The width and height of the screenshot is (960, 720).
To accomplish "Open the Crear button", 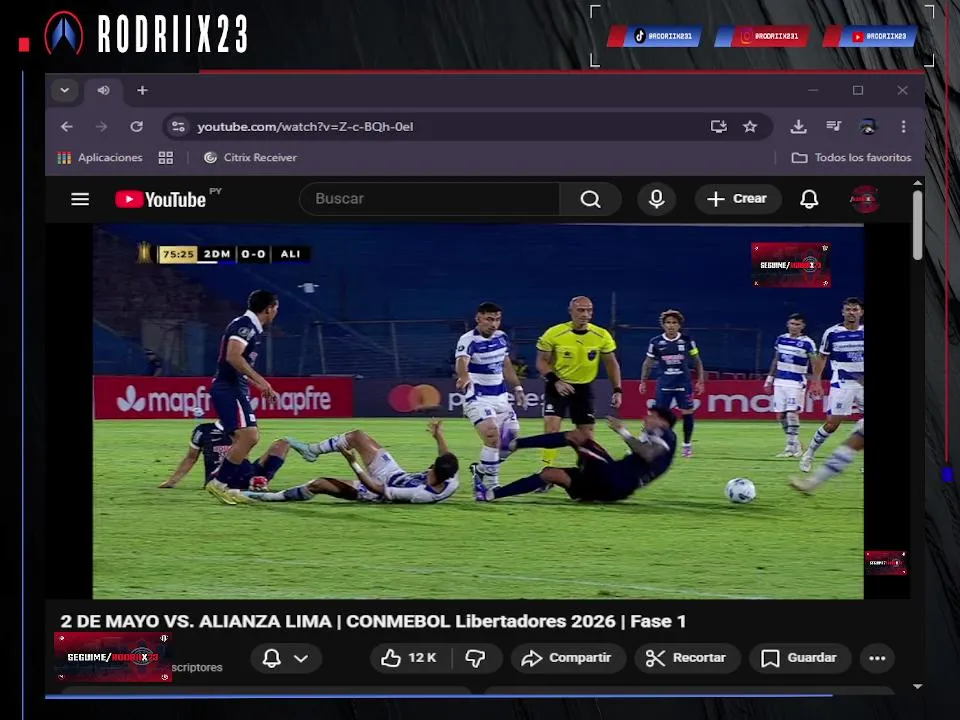I will click(x=738, y=199).
